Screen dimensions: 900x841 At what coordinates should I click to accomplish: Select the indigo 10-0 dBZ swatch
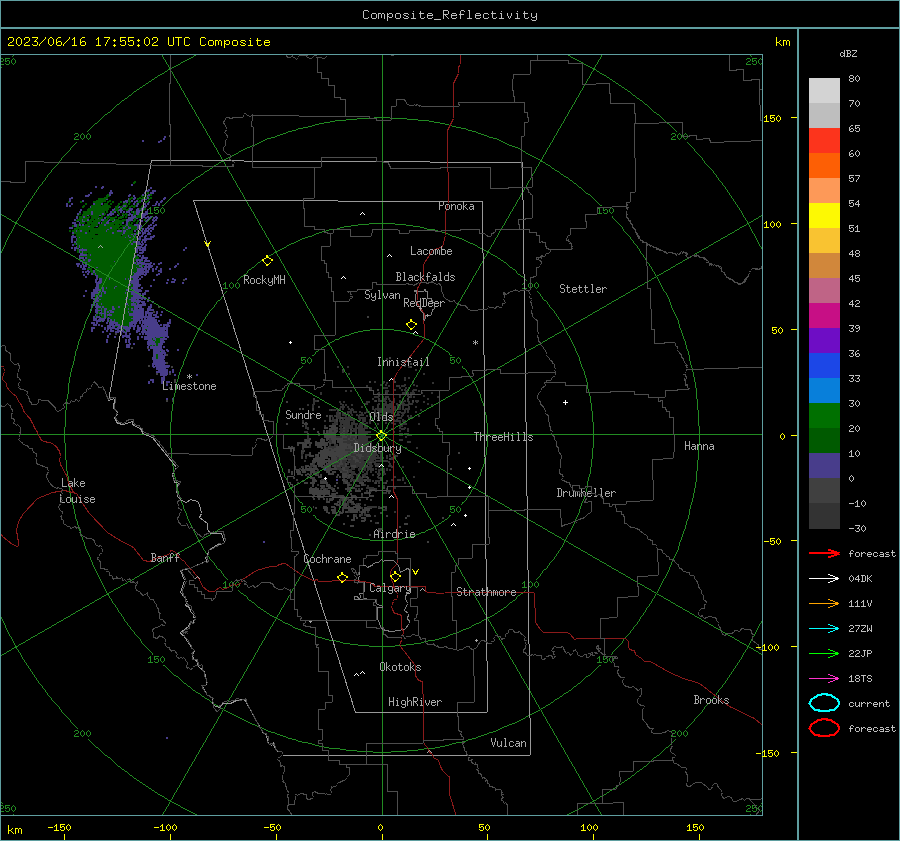click(x=824, y=465)
